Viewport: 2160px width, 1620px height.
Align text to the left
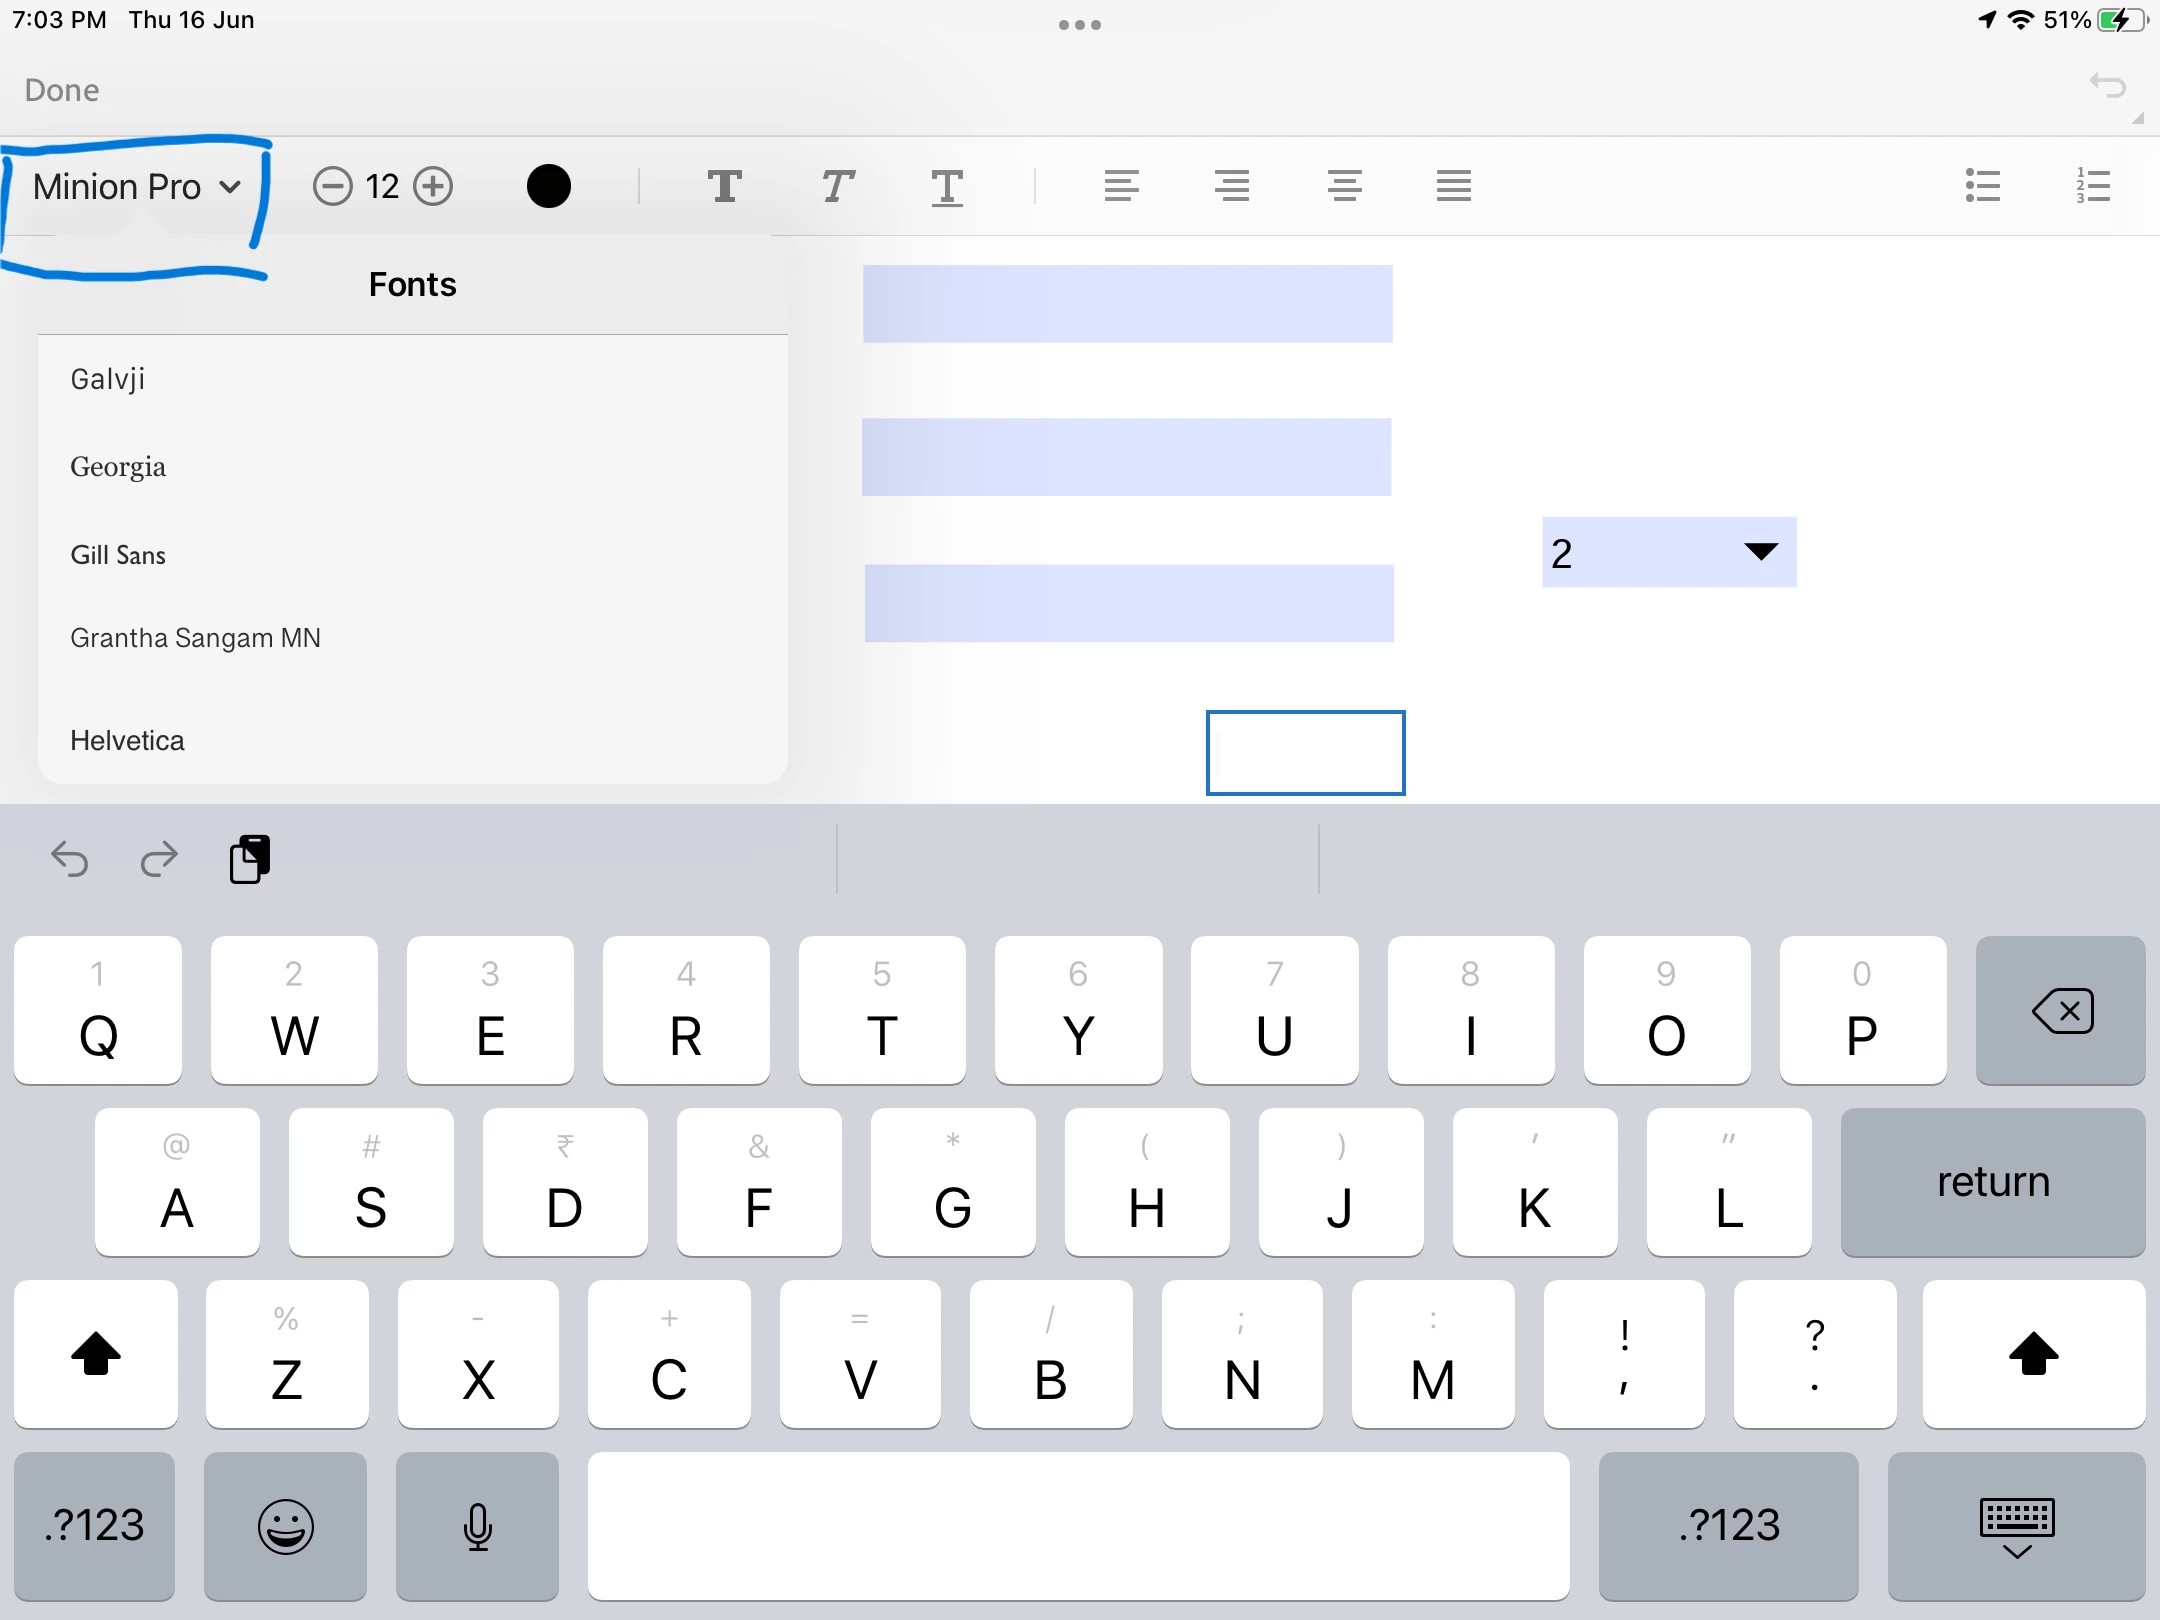[1121, 186]
